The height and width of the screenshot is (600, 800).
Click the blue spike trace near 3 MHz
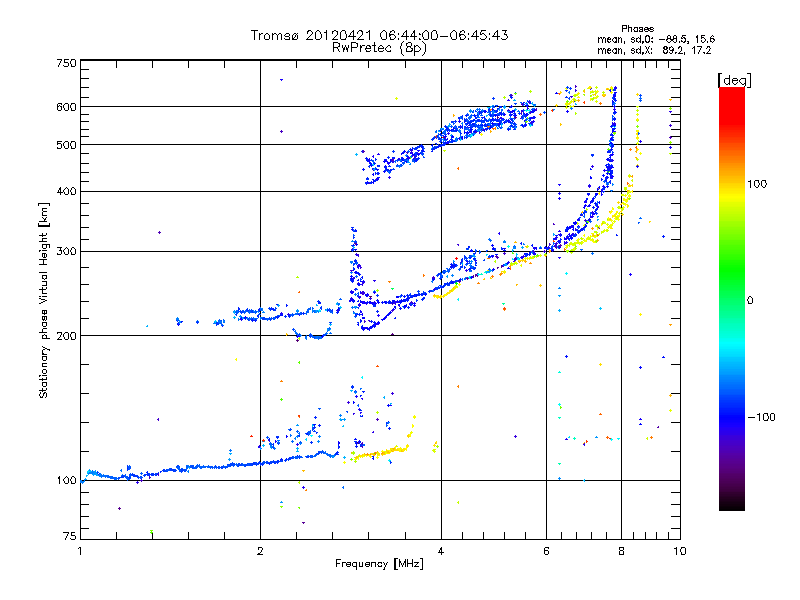[356, 278]
